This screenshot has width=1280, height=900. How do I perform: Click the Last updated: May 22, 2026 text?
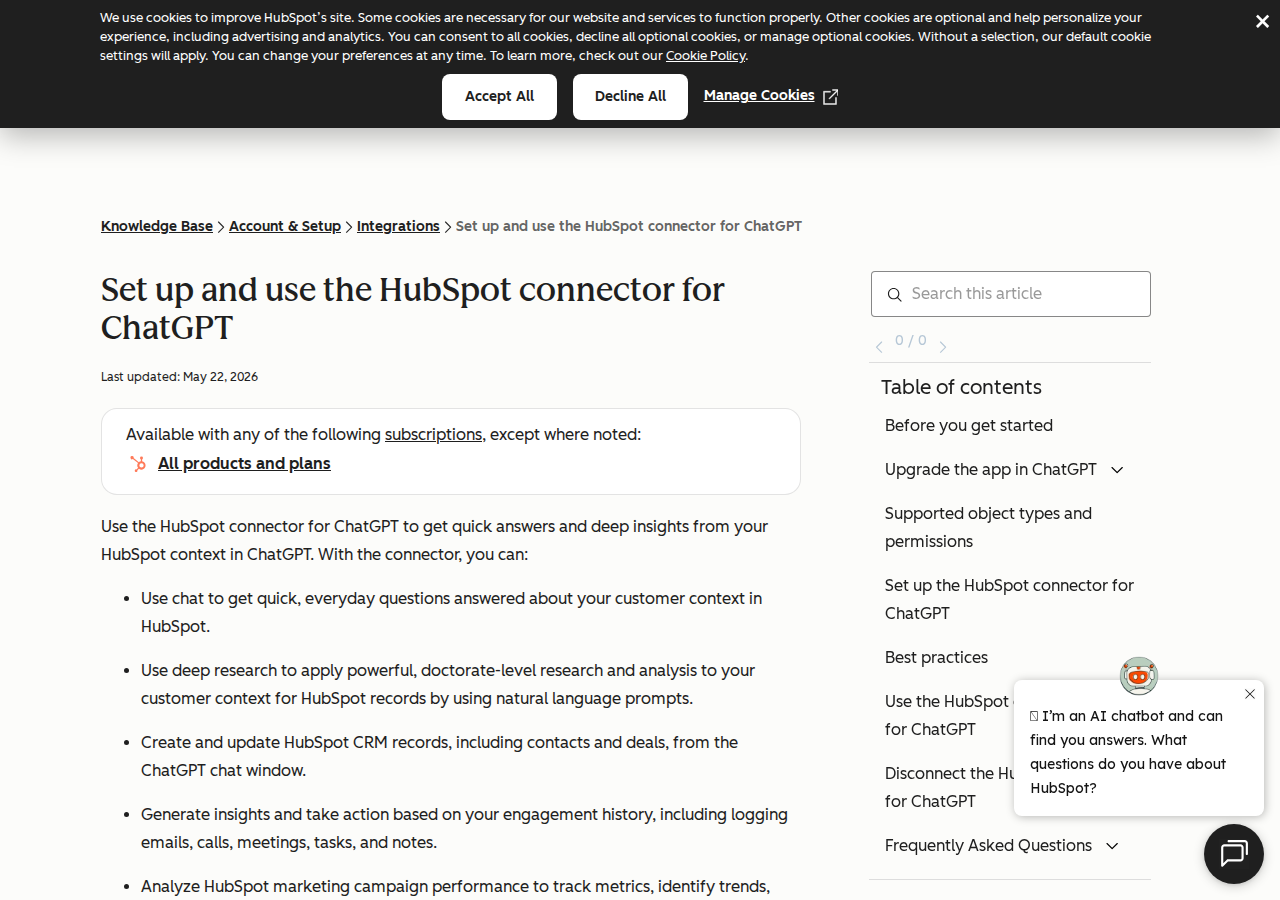point(179,377)
